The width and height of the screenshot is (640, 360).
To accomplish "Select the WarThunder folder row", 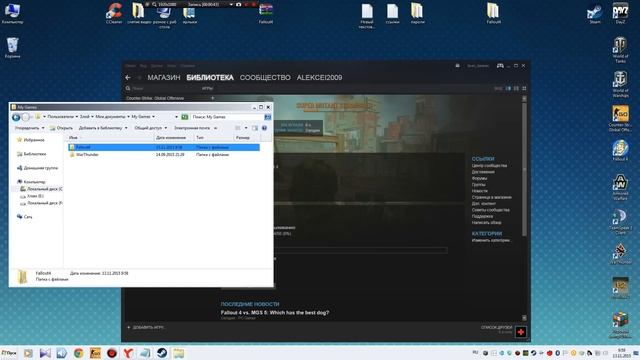I will [x=164, y=155].
